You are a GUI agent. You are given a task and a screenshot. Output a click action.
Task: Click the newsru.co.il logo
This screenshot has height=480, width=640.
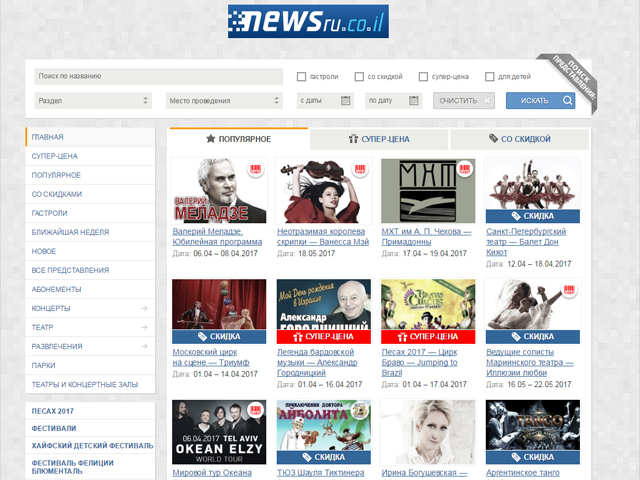tap(308, 21)
